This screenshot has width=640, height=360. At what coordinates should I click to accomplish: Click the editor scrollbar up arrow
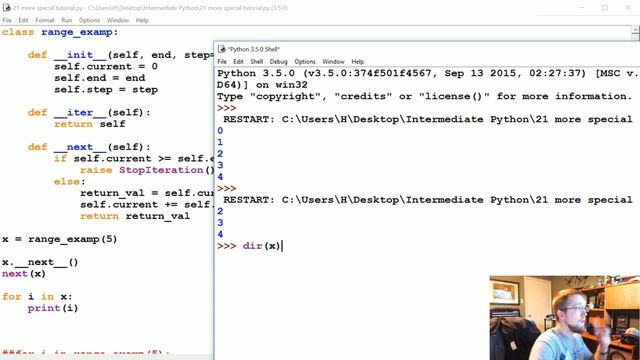(636, 30)
